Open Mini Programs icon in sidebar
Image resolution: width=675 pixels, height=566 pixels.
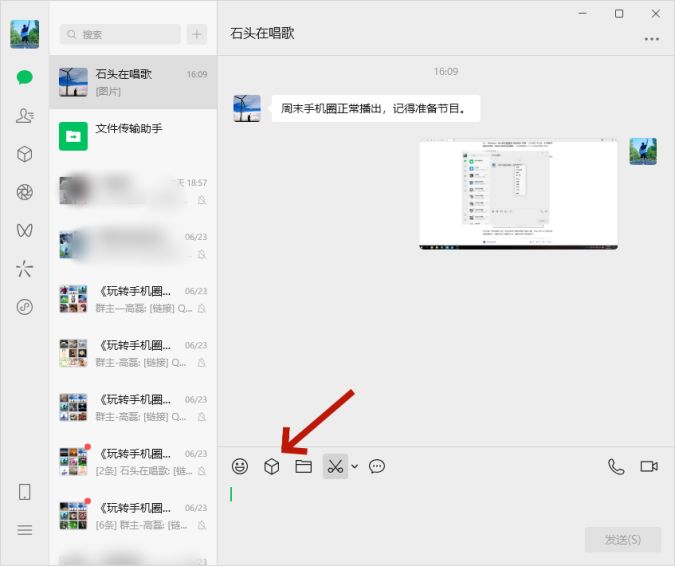pos(25,307)
